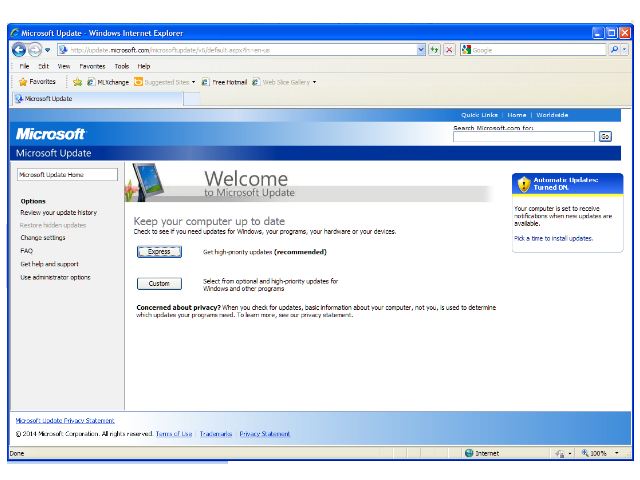Click Pick a time to install updates
The height and width of the screenshot is (480, 640).
coord(553,238)
